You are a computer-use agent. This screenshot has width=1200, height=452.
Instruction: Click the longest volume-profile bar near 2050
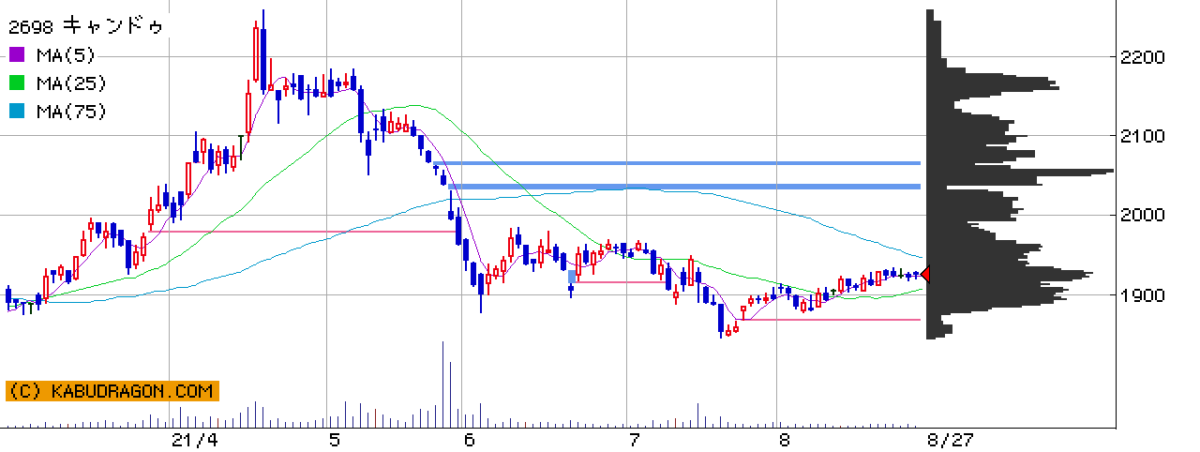click(x=1020, y=171)
